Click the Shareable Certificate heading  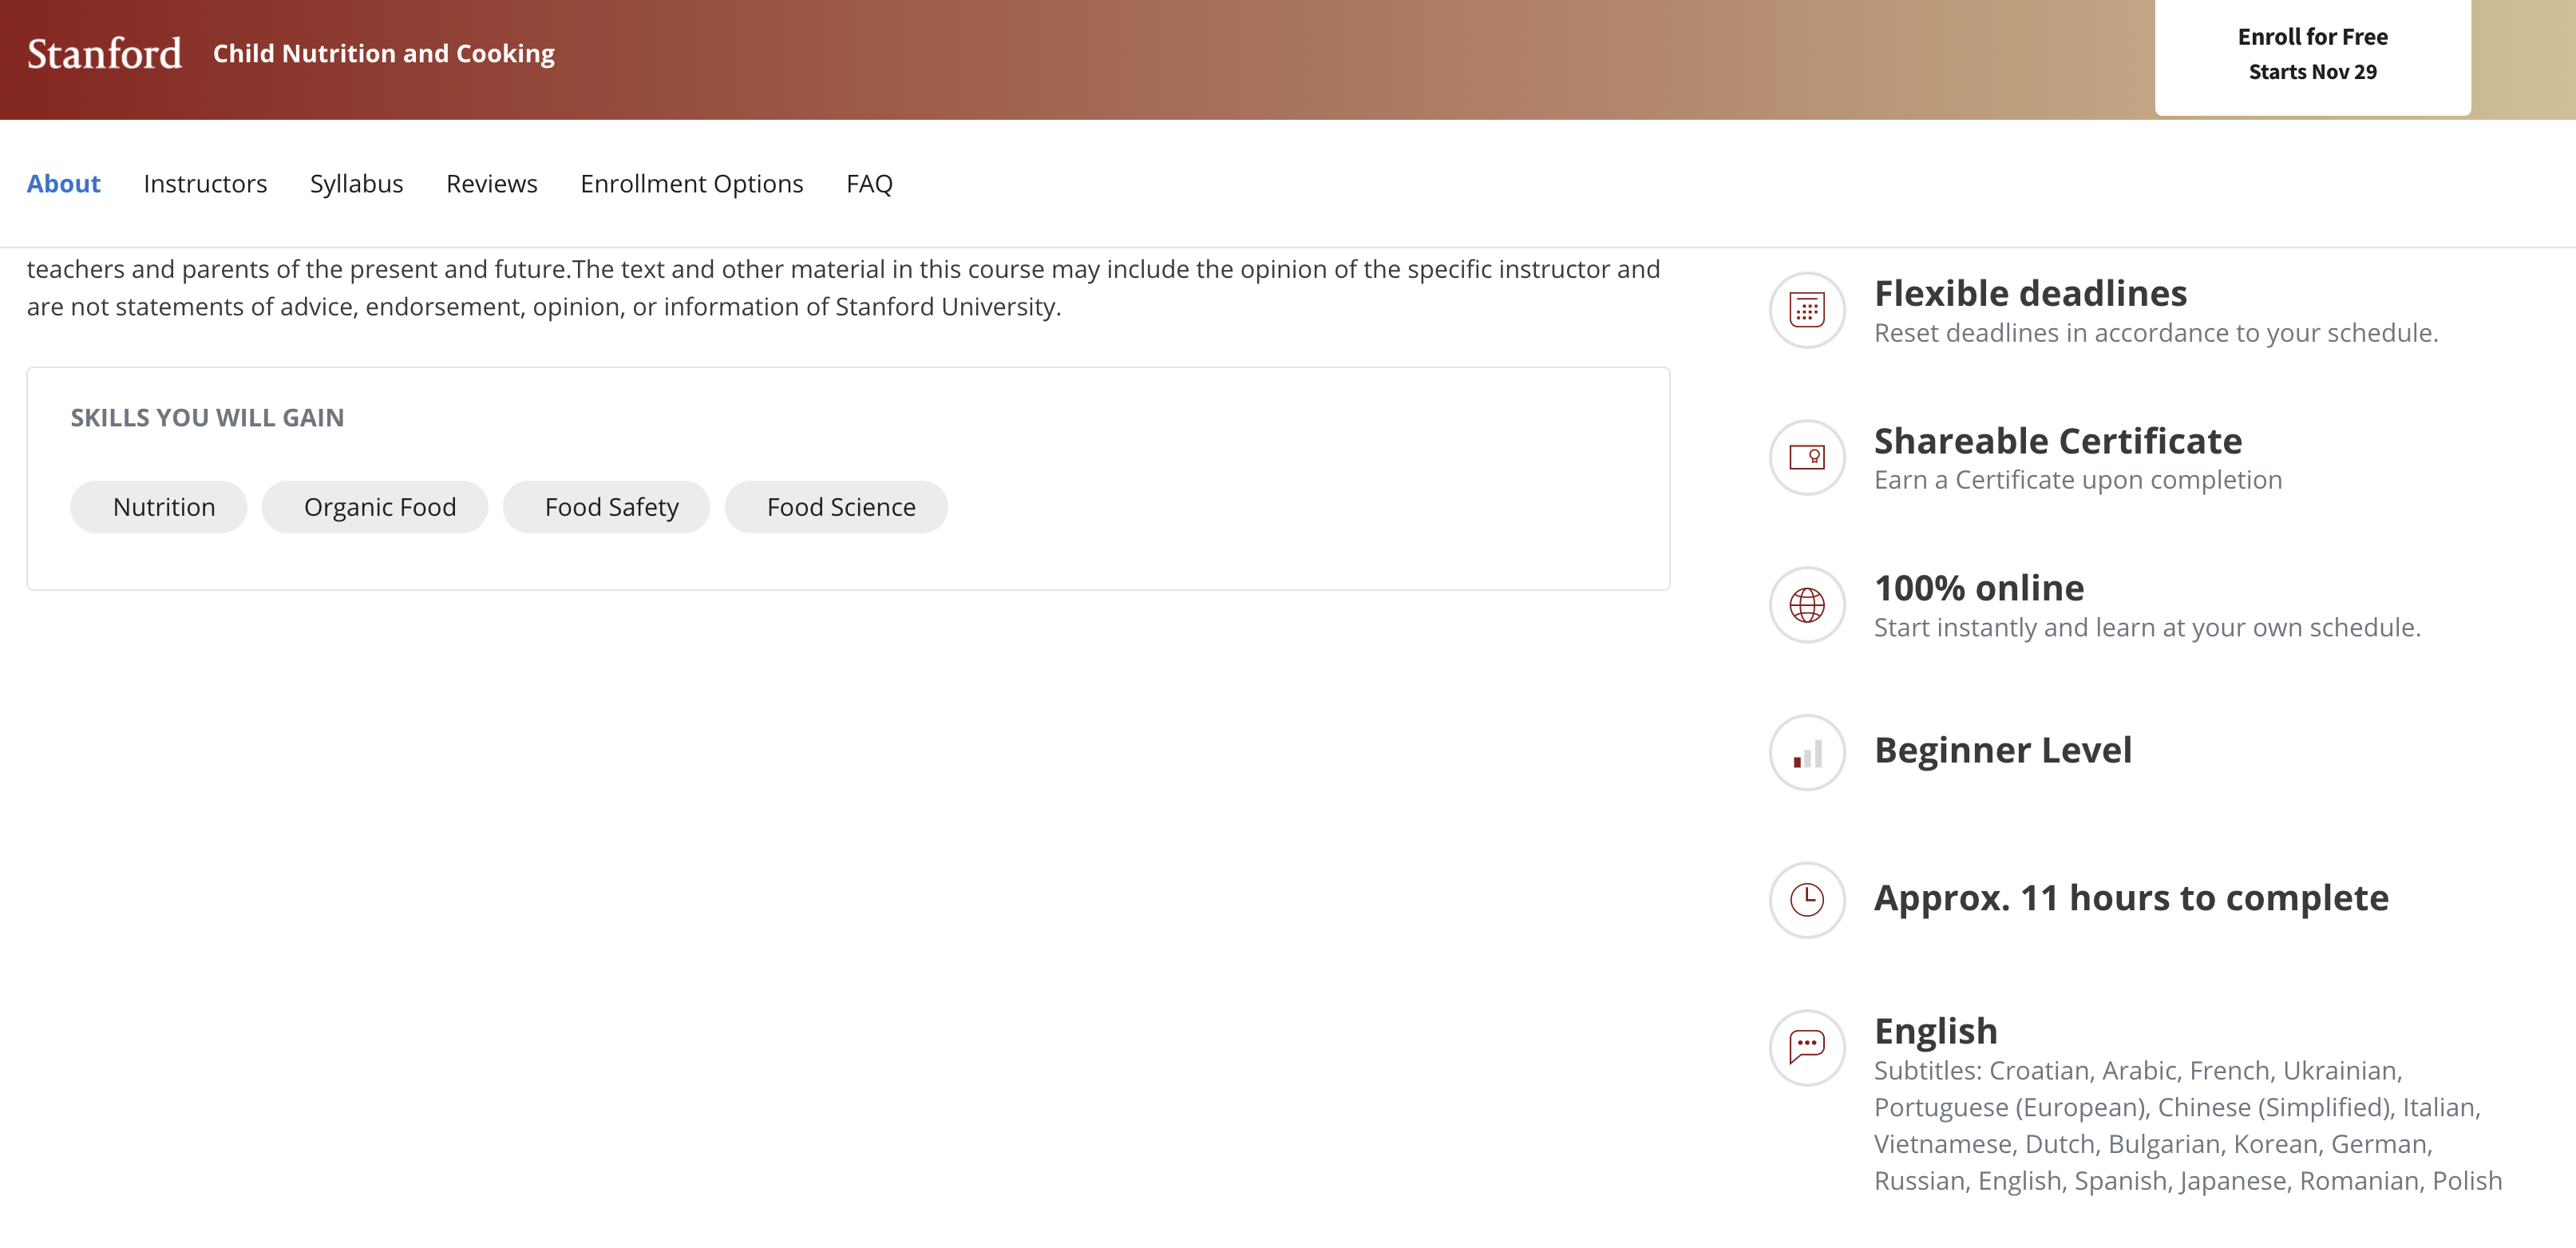[2057, 441]
